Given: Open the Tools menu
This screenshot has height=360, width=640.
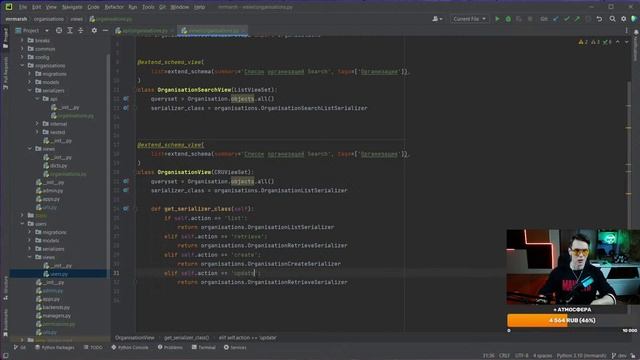Looking at the screenshot, I should (x=148, y=7).
